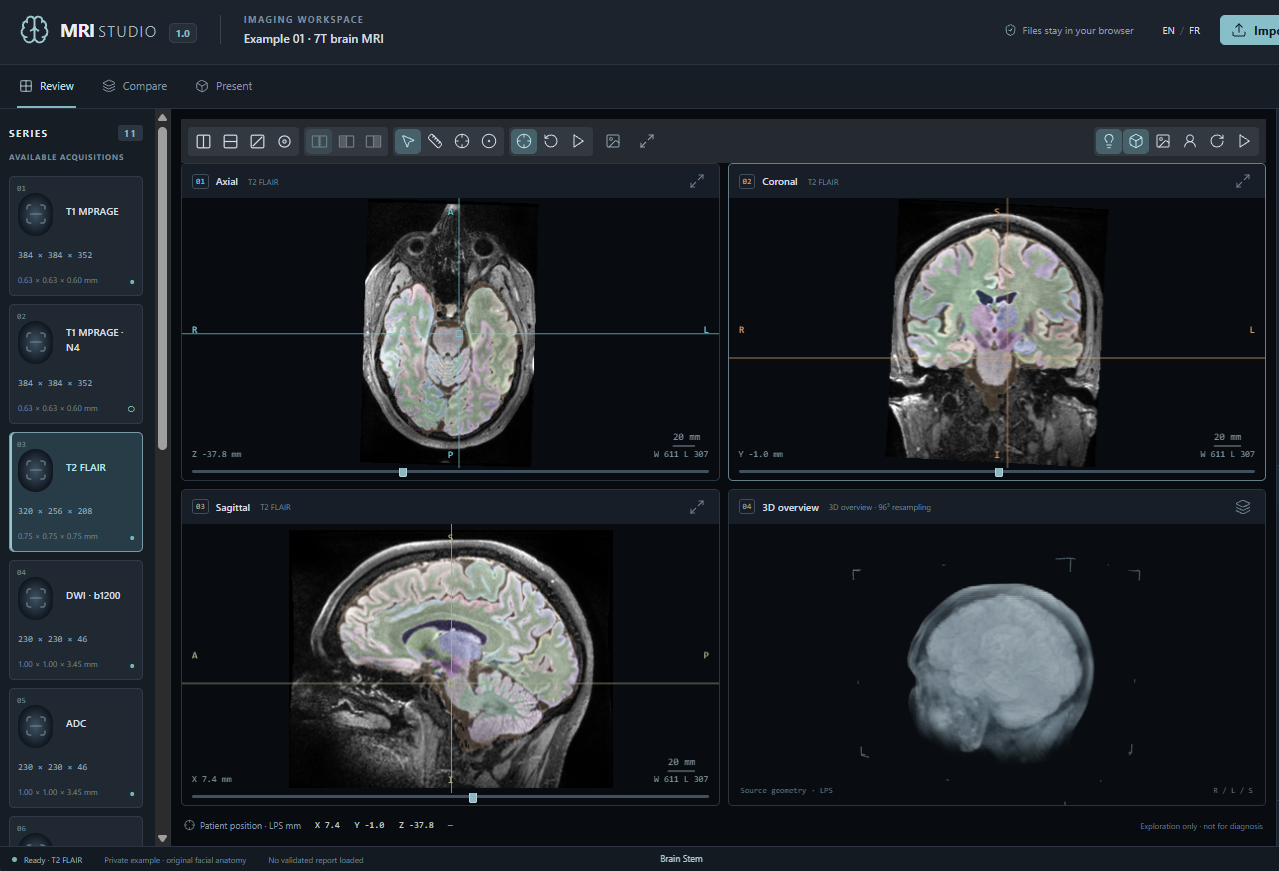Click the Axial 01 viewport number badge
This screenshot has width=1279, height=871.
[x=200, y=182]
